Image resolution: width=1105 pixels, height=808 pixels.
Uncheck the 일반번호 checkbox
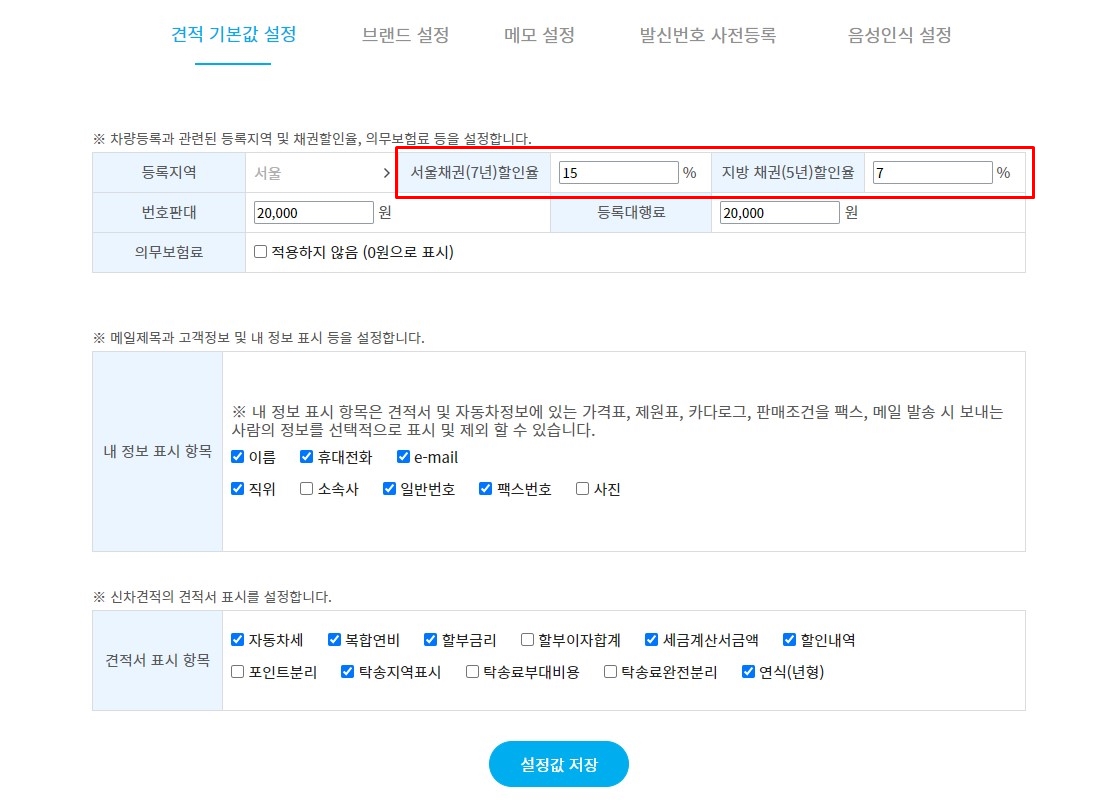389,488
